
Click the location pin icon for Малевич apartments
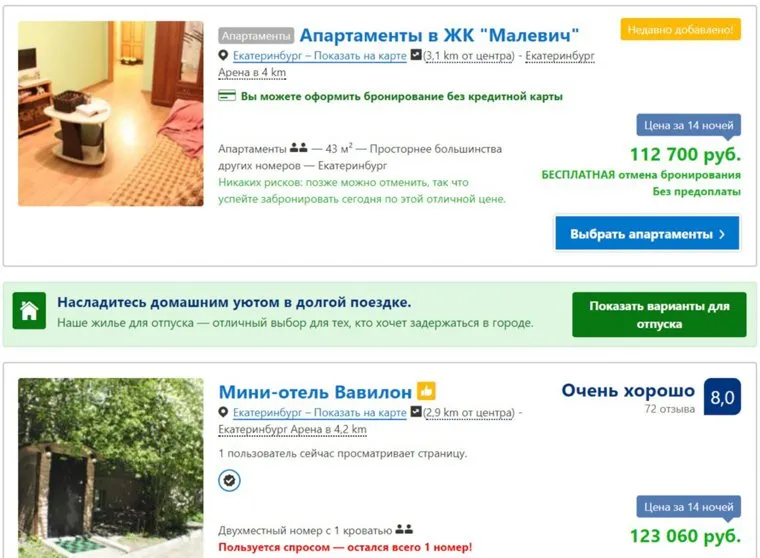[x=223, y=55]
